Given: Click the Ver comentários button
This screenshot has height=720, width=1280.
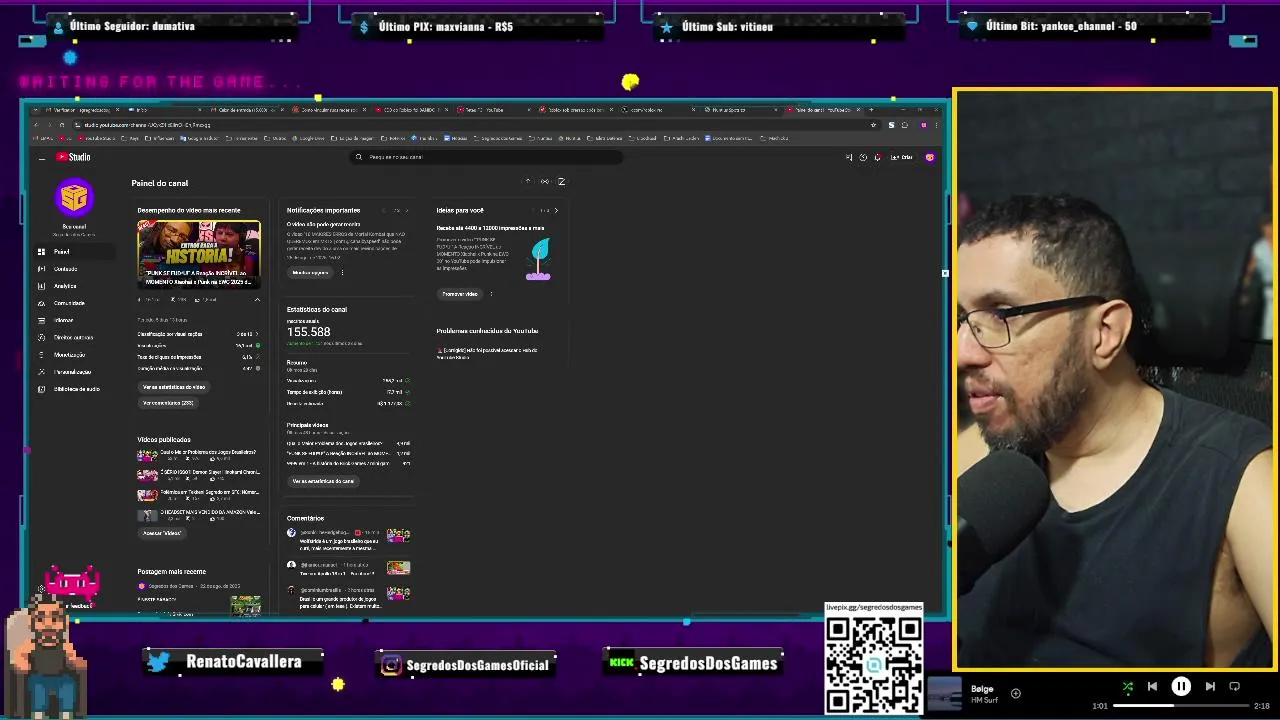Looking at the screenshot, I should [168, 403].
